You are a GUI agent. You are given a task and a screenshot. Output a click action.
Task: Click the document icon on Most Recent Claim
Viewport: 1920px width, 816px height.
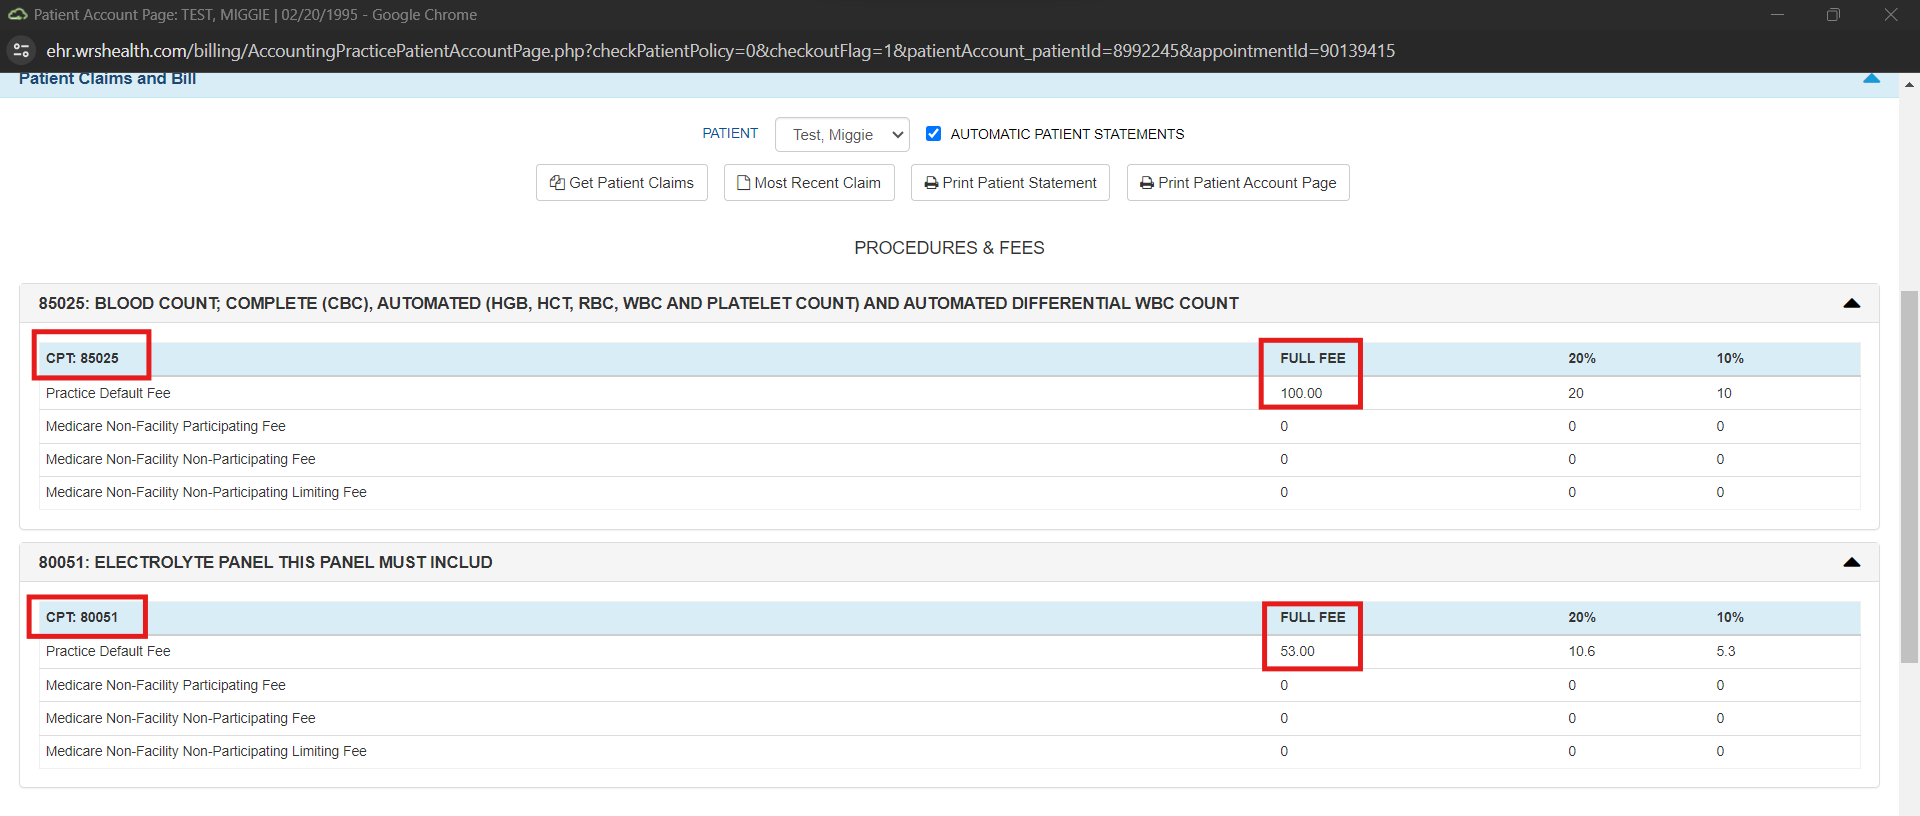pyautogui.click(x=743, y=183)
